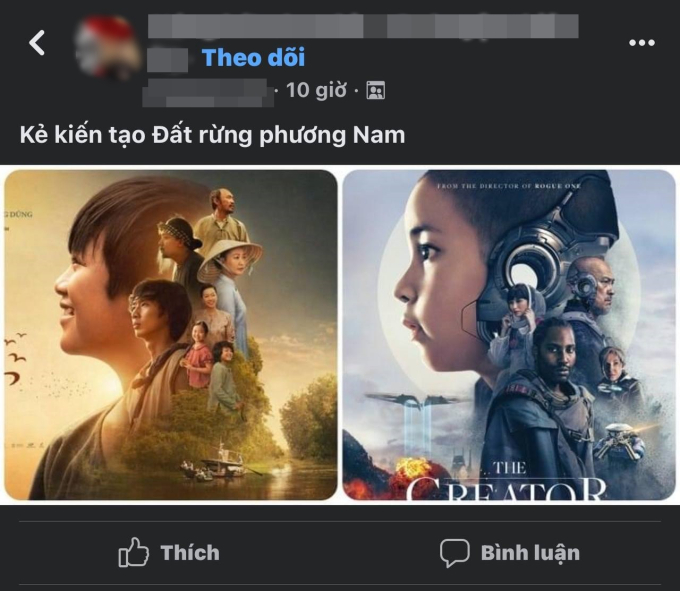The height and width of the screenshot is (591, 680).
Task: Click the Bình luận label
Action: [530, 553]
